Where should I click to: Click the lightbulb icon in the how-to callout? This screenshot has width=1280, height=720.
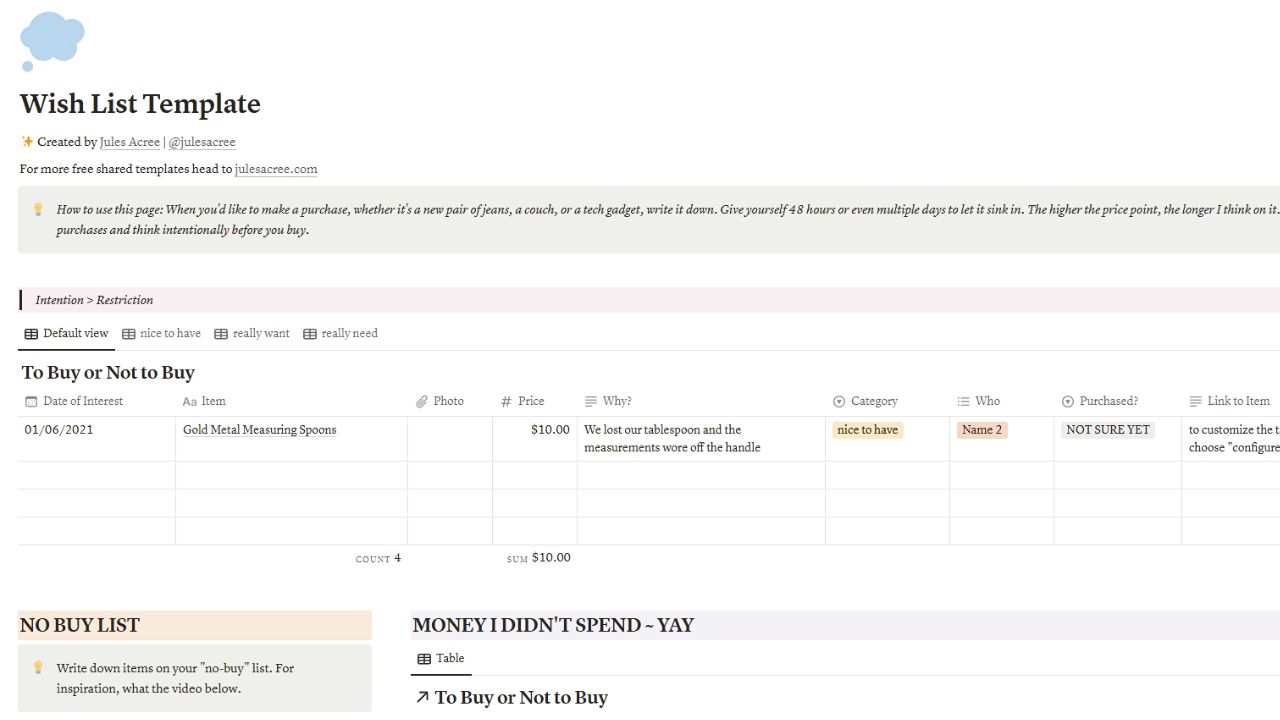tap(39, 210)
